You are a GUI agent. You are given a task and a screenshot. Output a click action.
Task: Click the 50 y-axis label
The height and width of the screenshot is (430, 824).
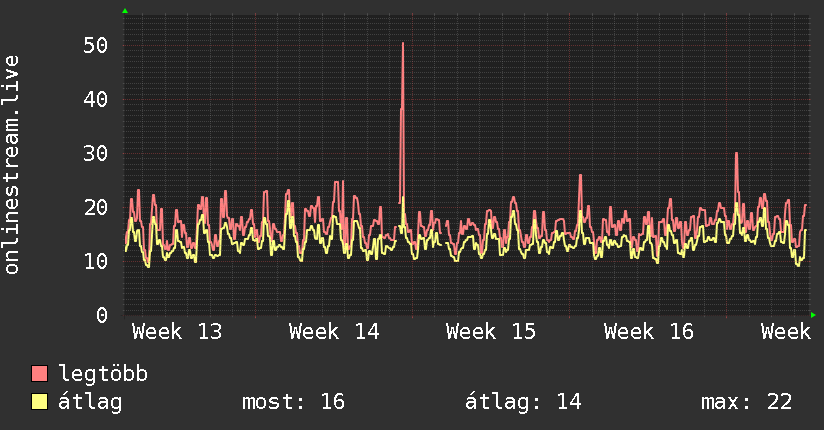tap(96, 45)
